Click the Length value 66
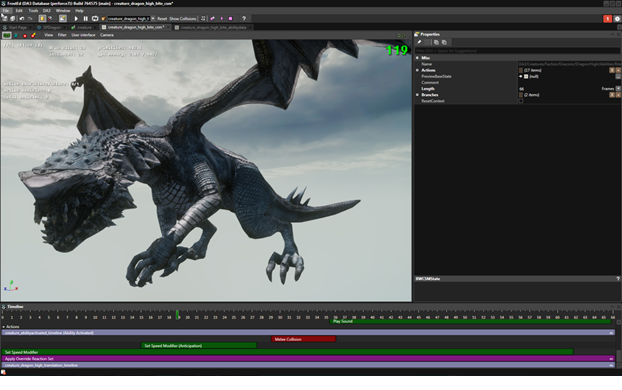 pyautogui.click(x=521, y=89)
